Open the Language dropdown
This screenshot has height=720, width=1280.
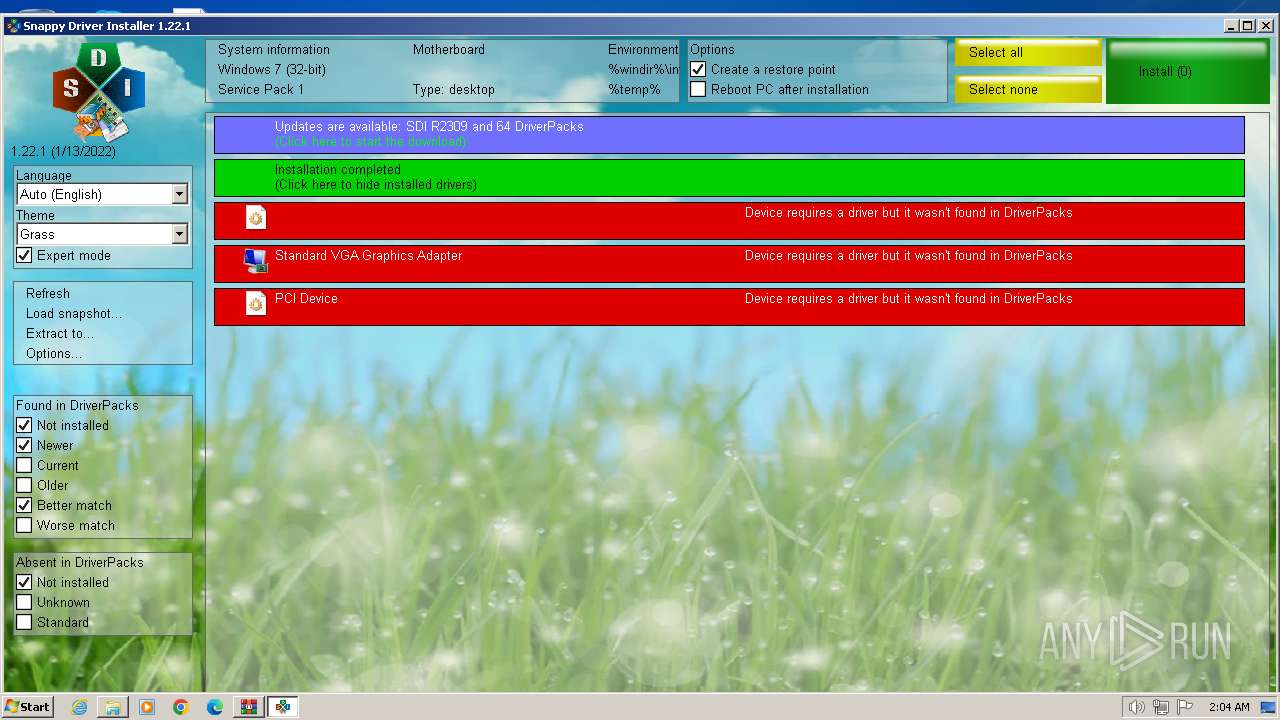(x=102, y=194)
